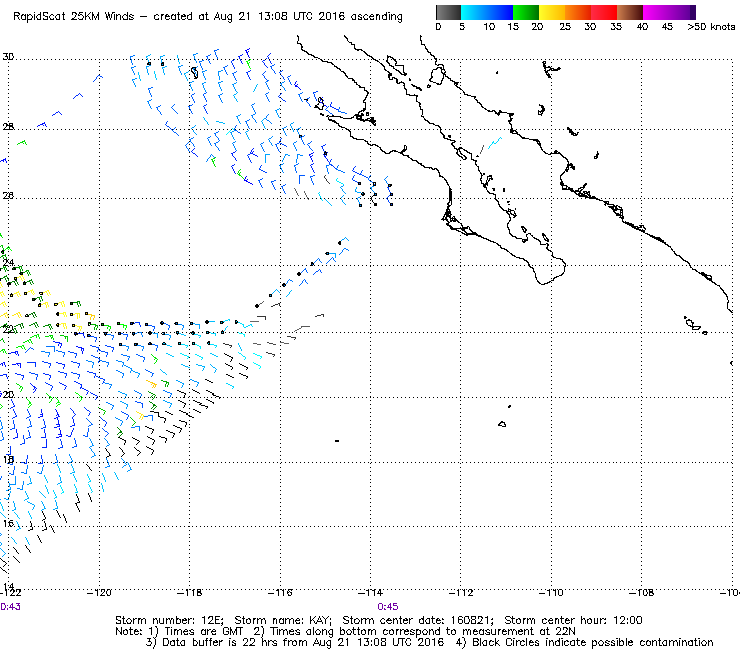The width and height of the screenshot is (740, 650).
Task: Click the purple '0:43' swath time label
Action: [x=10, y=607]
